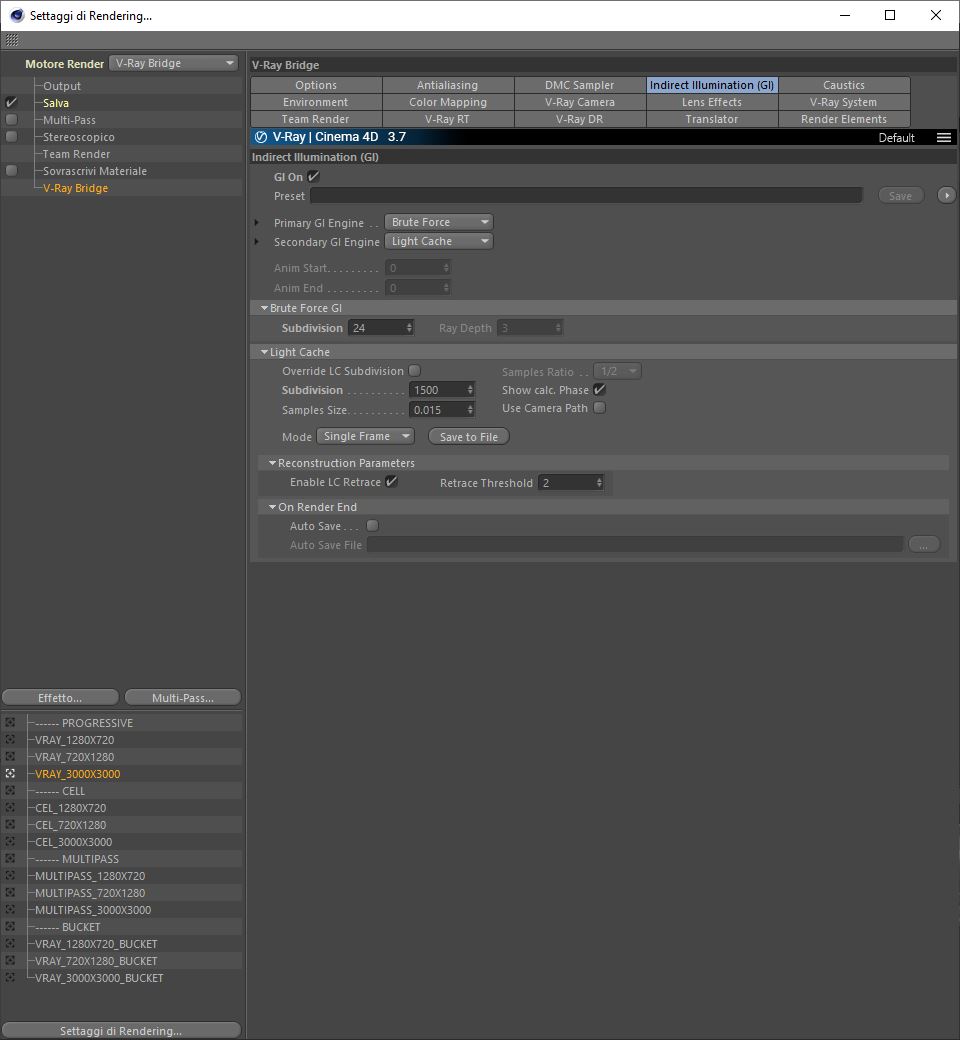
Task: Click the icon beside the CEL_1280X720 preset
Action: 10,808
